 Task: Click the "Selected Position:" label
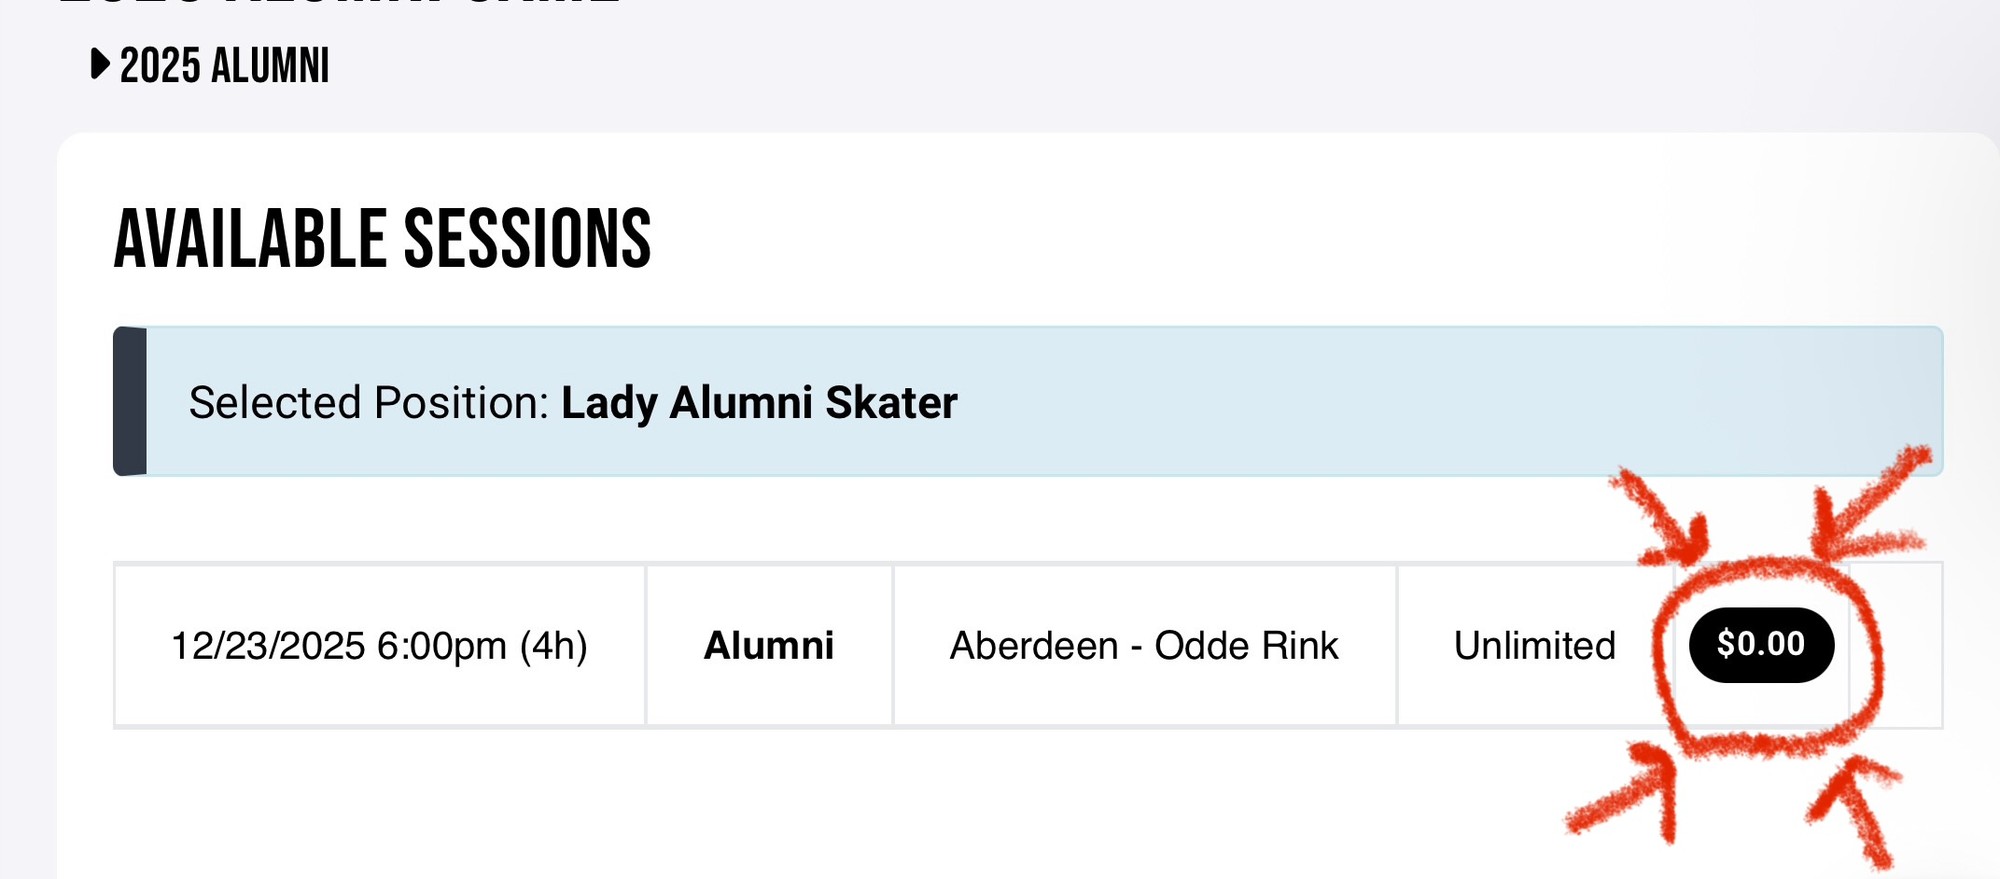coord(369,403)
